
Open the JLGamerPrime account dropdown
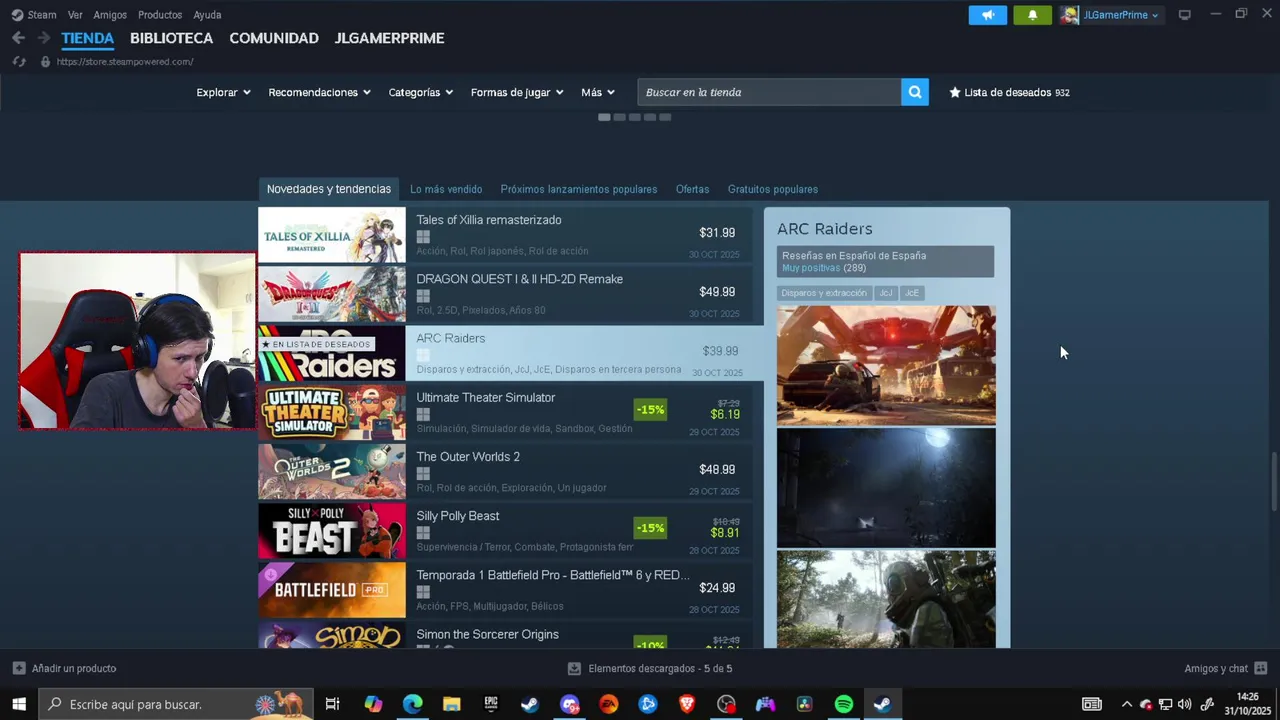click(1121, 15)
